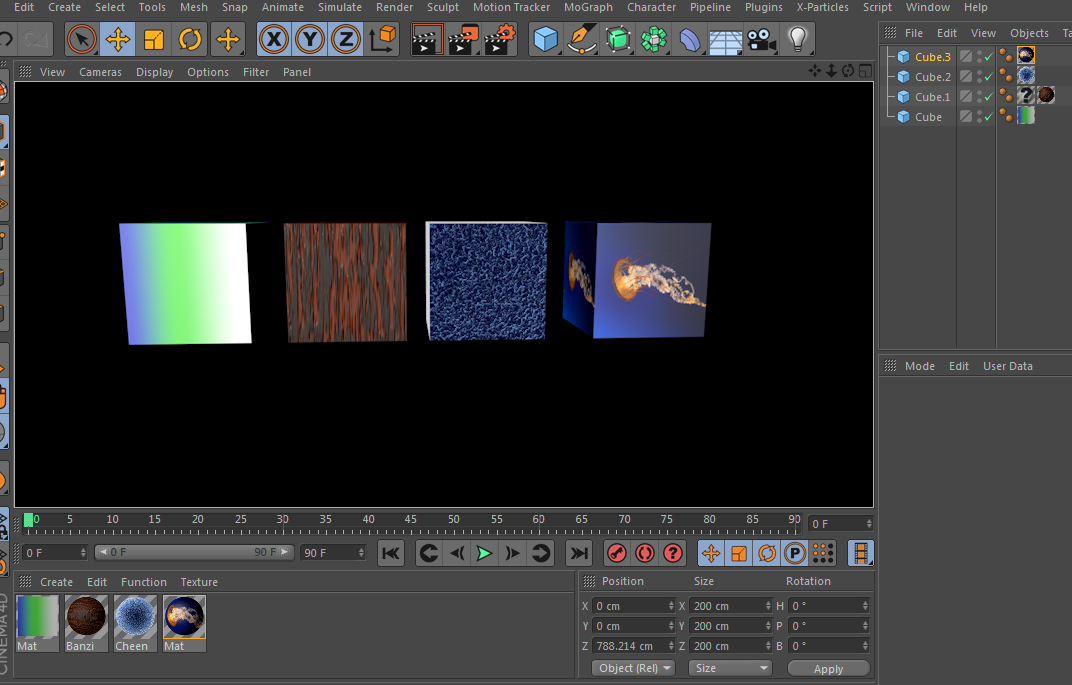The image size is (1072, 685).
Task: Toggle the green enable checkmark for Cube.2
Action: [988, 77]
